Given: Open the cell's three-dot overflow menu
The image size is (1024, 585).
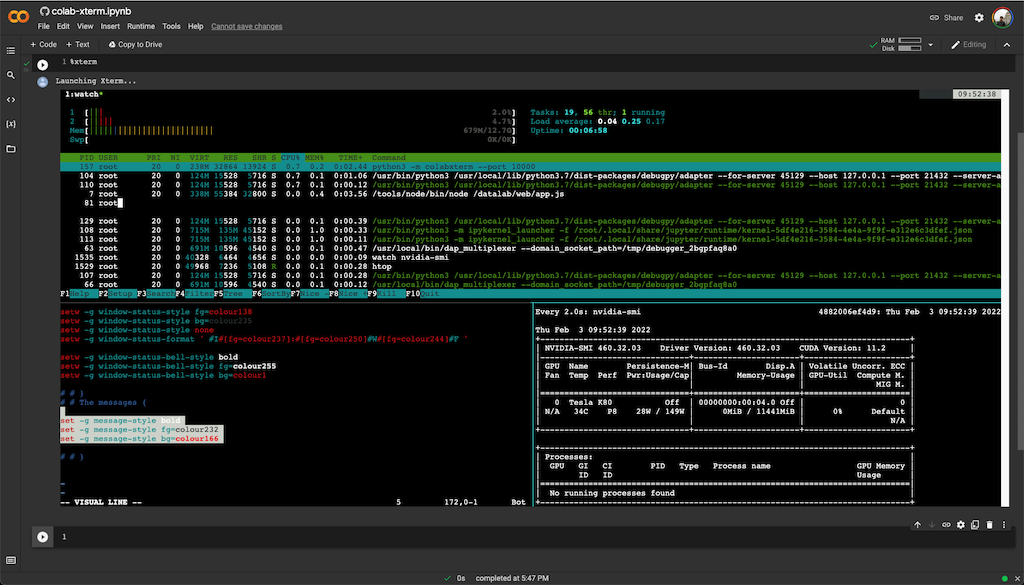Looking at the screenshot, I should point(1004,524).
